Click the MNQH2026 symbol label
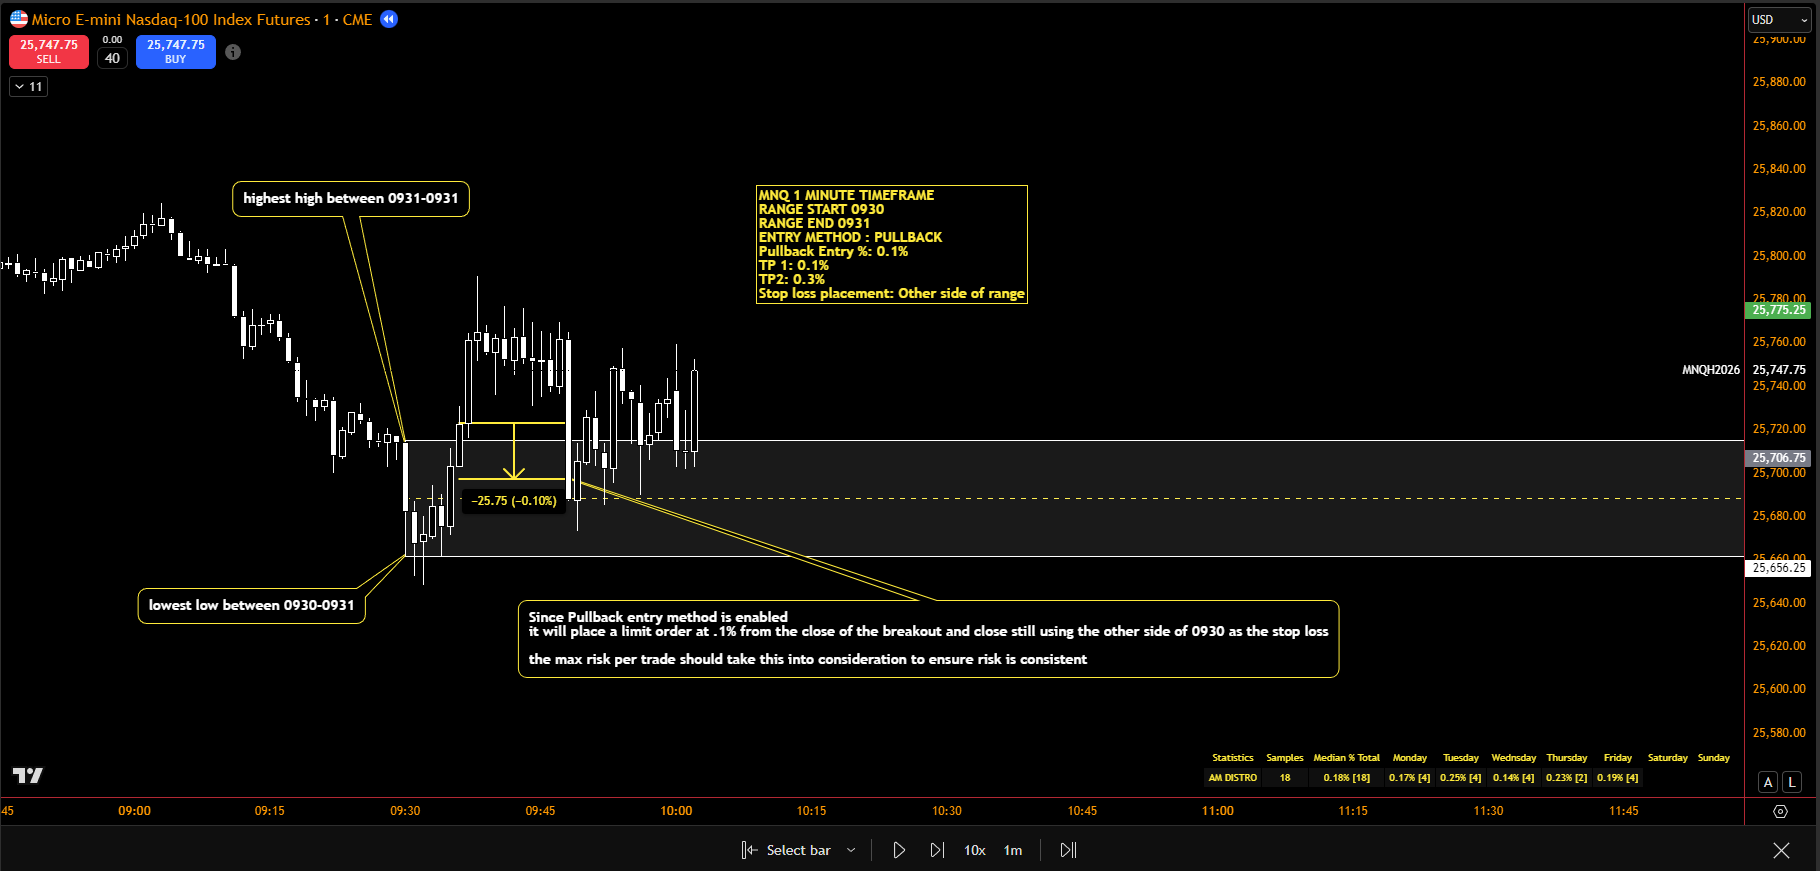Screen dimensions: 1820x871 1711,370
